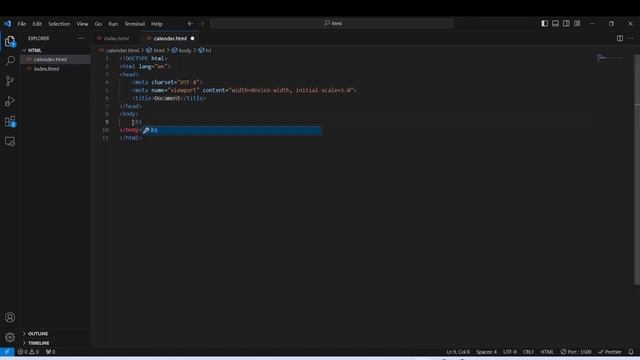Change file encoding UTF-8
Image resolution: width=640 pixels, height=360 pixels.
(x=509, y=351)
